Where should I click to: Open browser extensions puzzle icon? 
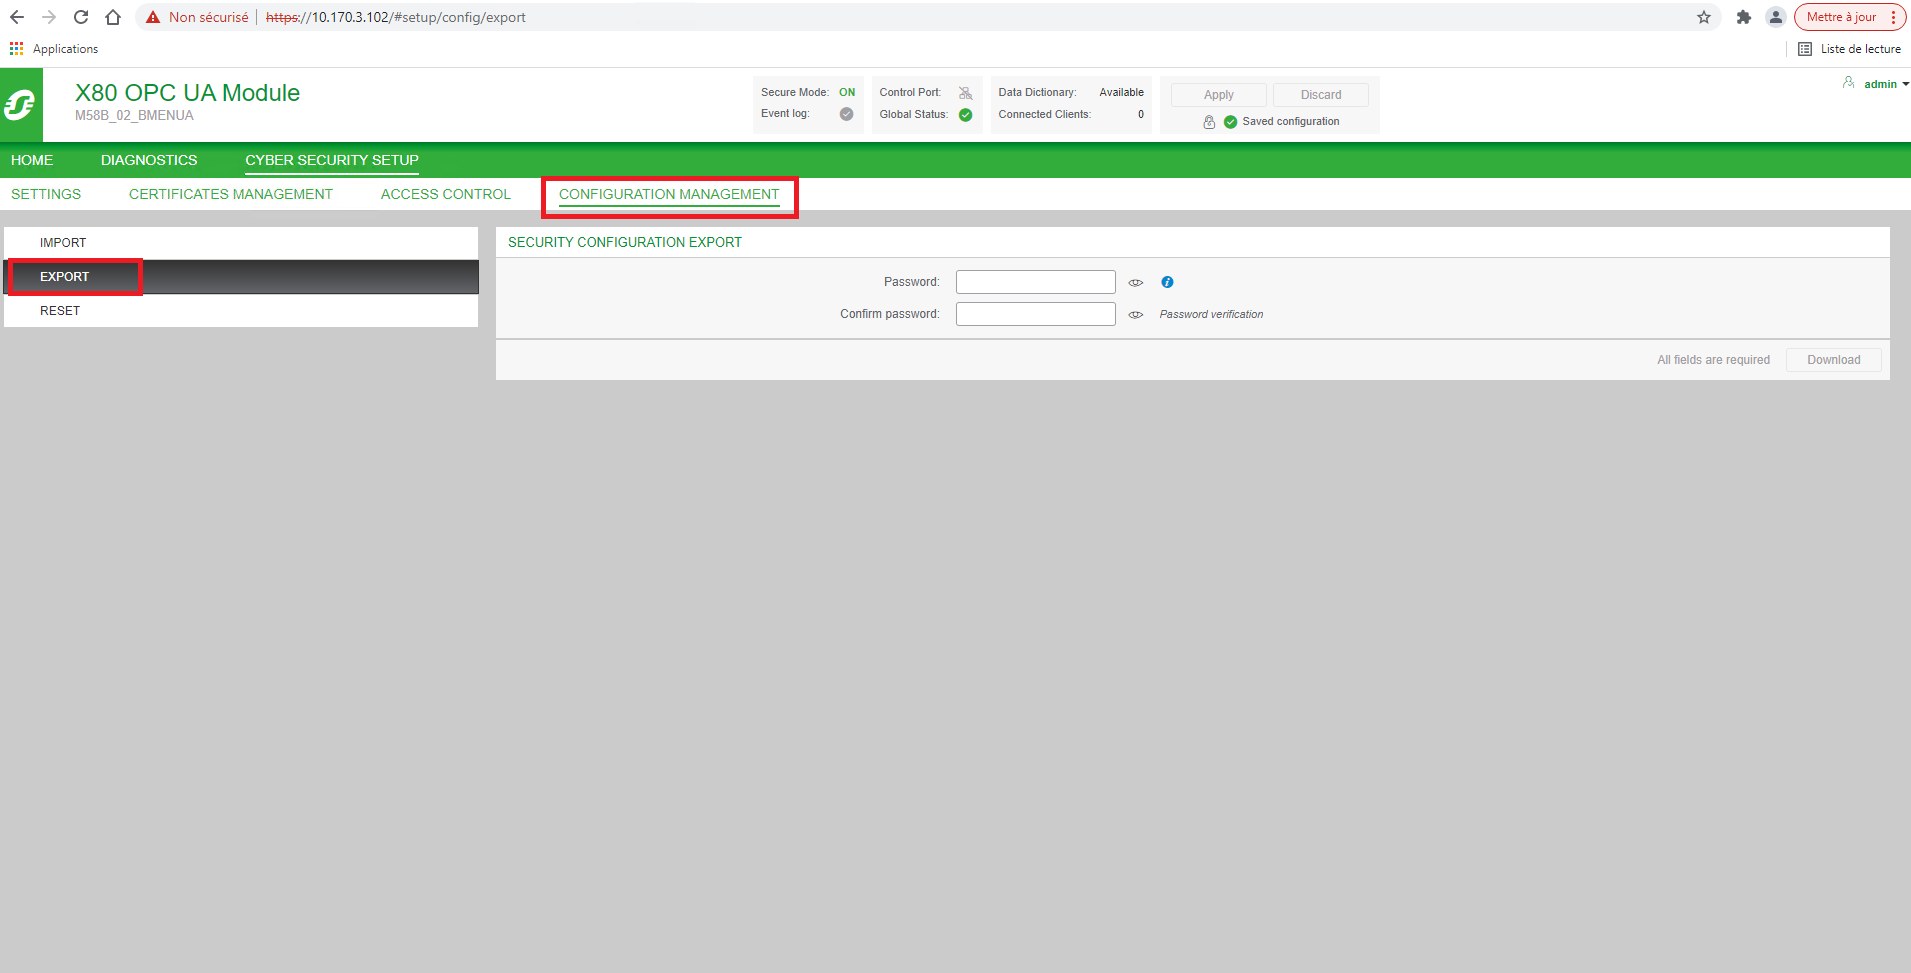point(1744,17)
